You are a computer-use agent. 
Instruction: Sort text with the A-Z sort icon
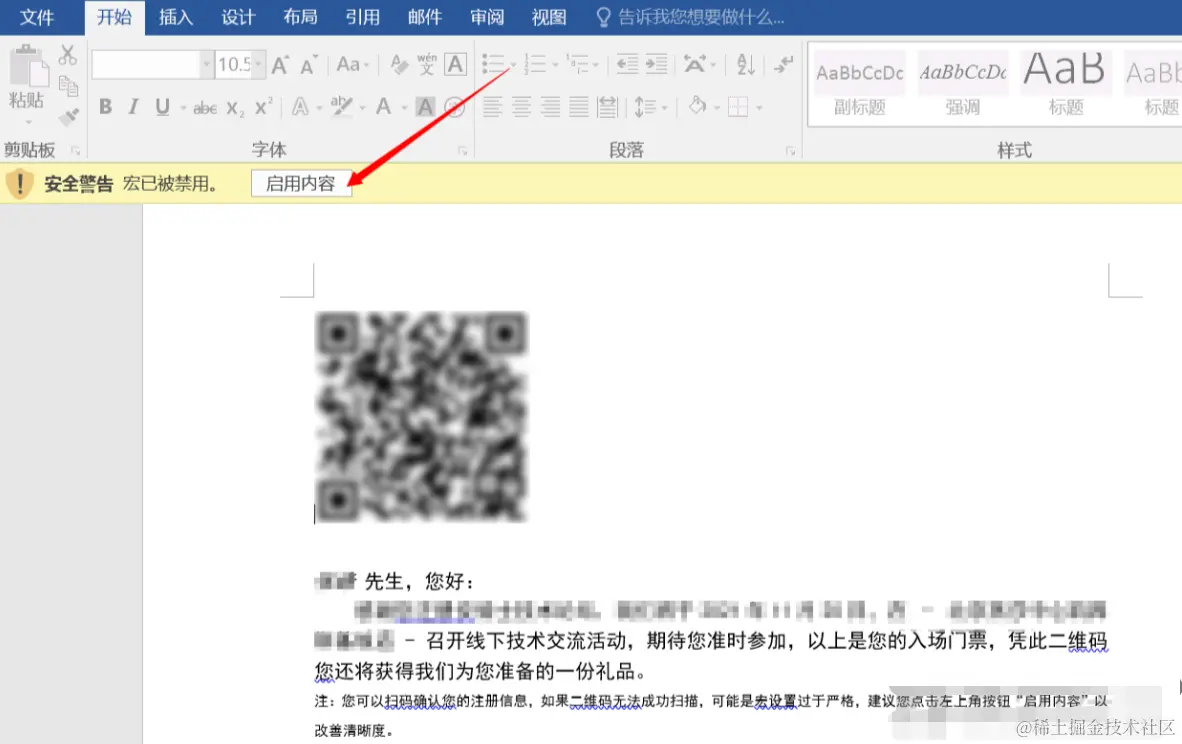click(x=746, y=64)
